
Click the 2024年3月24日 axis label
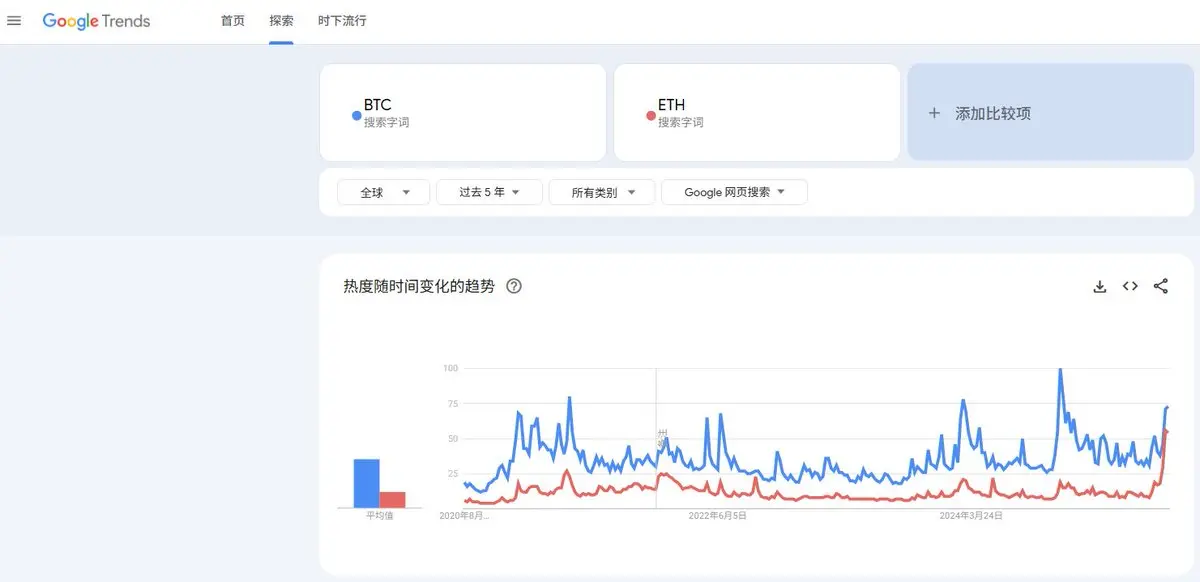coord(971,516)
